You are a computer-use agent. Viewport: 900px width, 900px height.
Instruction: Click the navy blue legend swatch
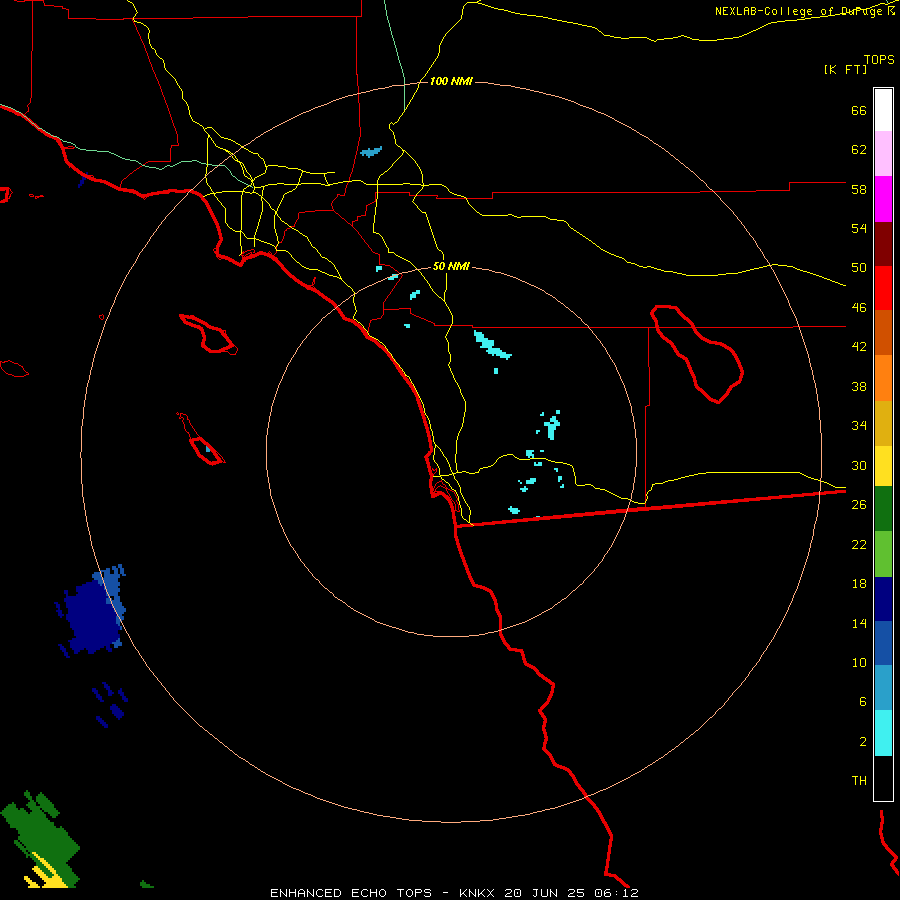pyautogui.click(x=883, y=599)
